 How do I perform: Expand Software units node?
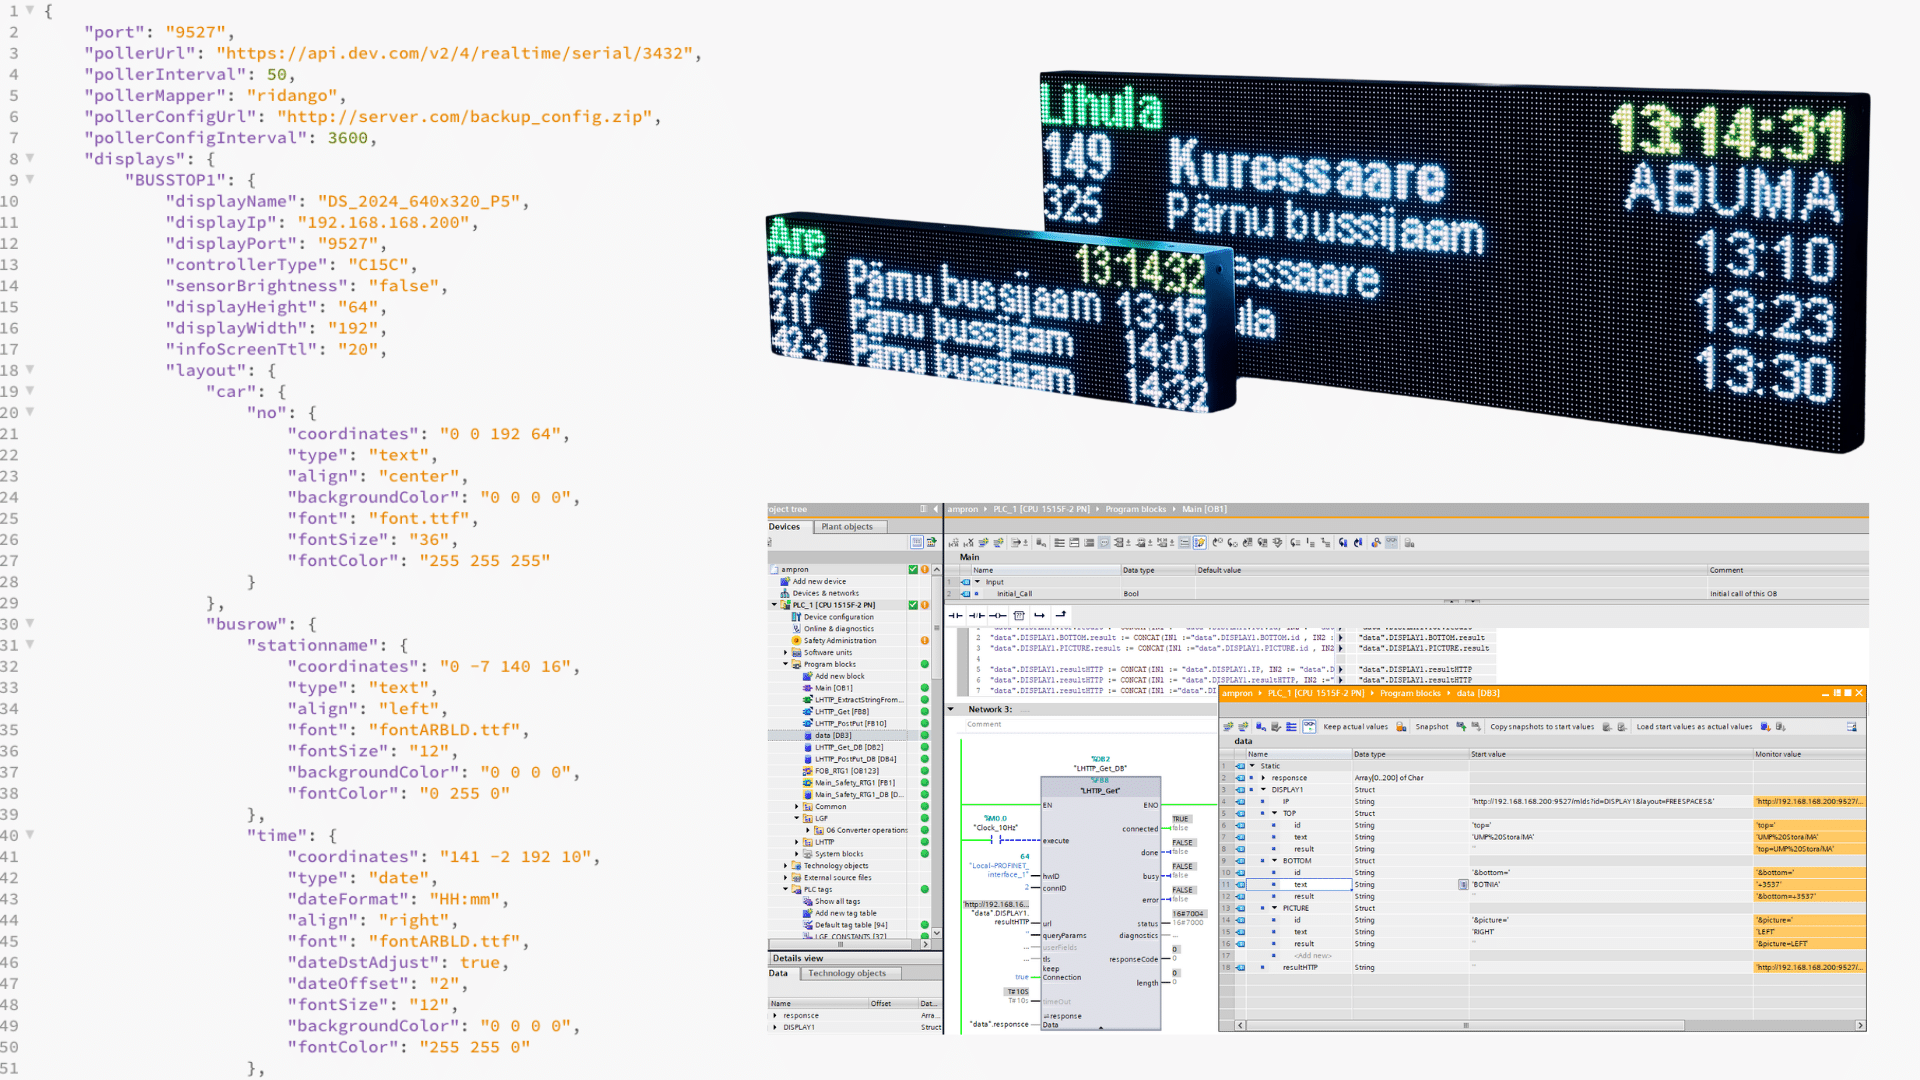click(786, 652)
